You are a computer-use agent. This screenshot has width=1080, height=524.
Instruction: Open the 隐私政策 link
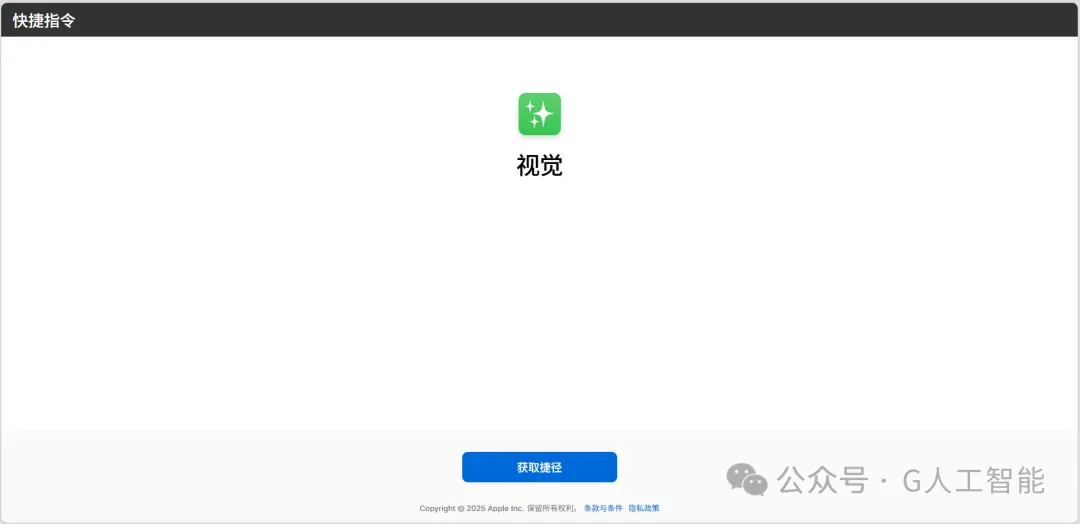(644, 509)
